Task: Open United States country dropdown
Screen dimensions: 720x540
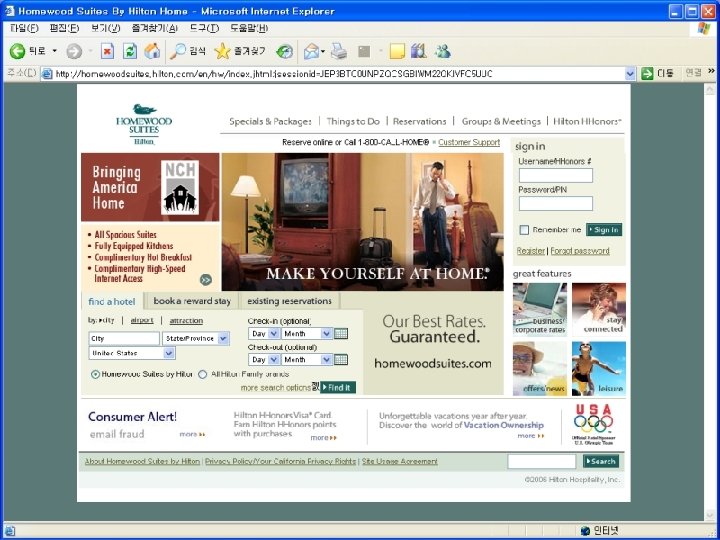Action: pos(132,353)
